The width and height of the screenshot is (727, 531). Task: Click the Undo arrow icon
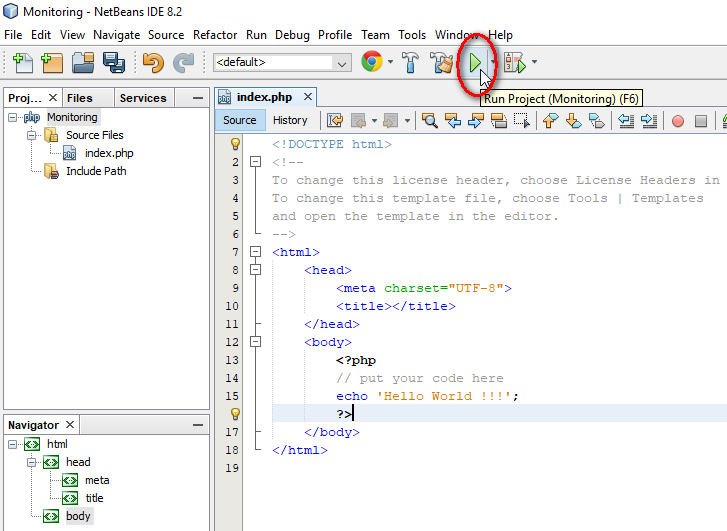coord(153,63)
